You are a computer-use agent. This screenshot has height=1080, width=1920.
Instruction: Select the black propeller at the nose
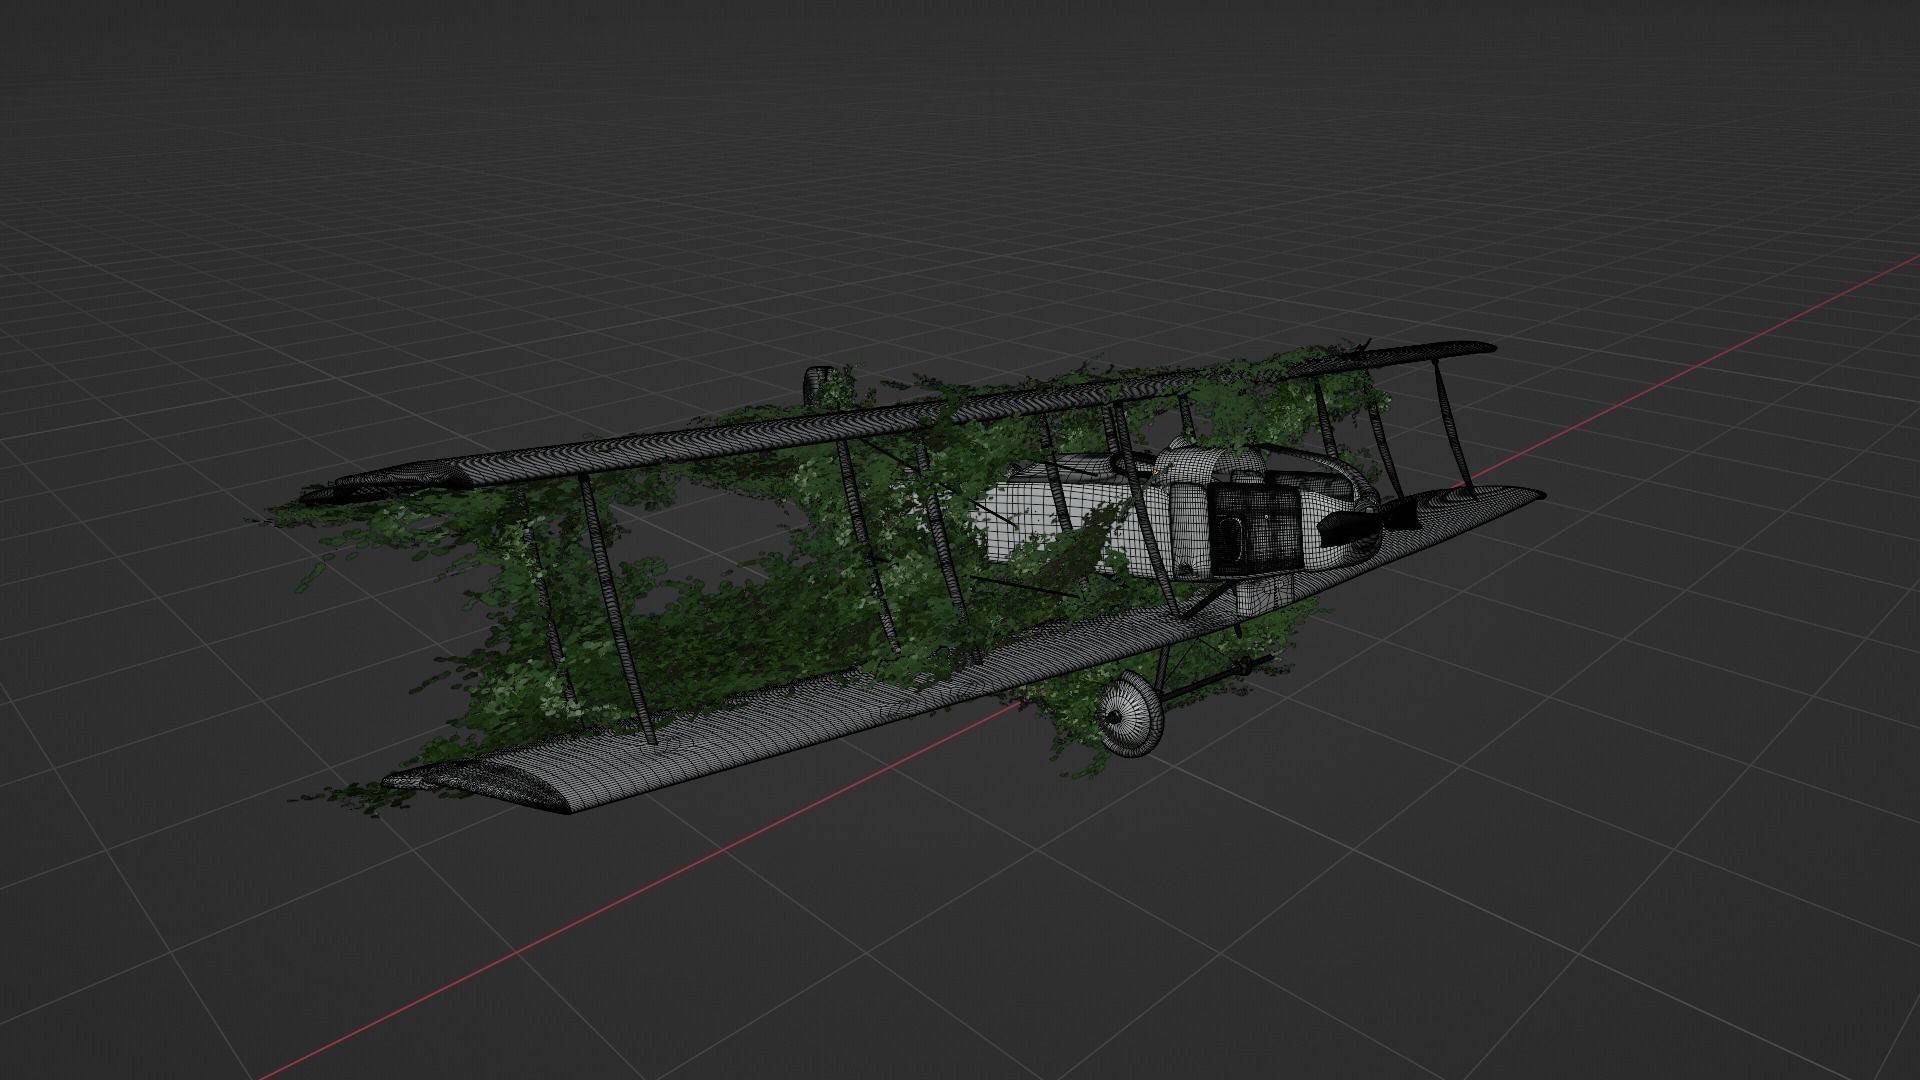(1368, 525)
